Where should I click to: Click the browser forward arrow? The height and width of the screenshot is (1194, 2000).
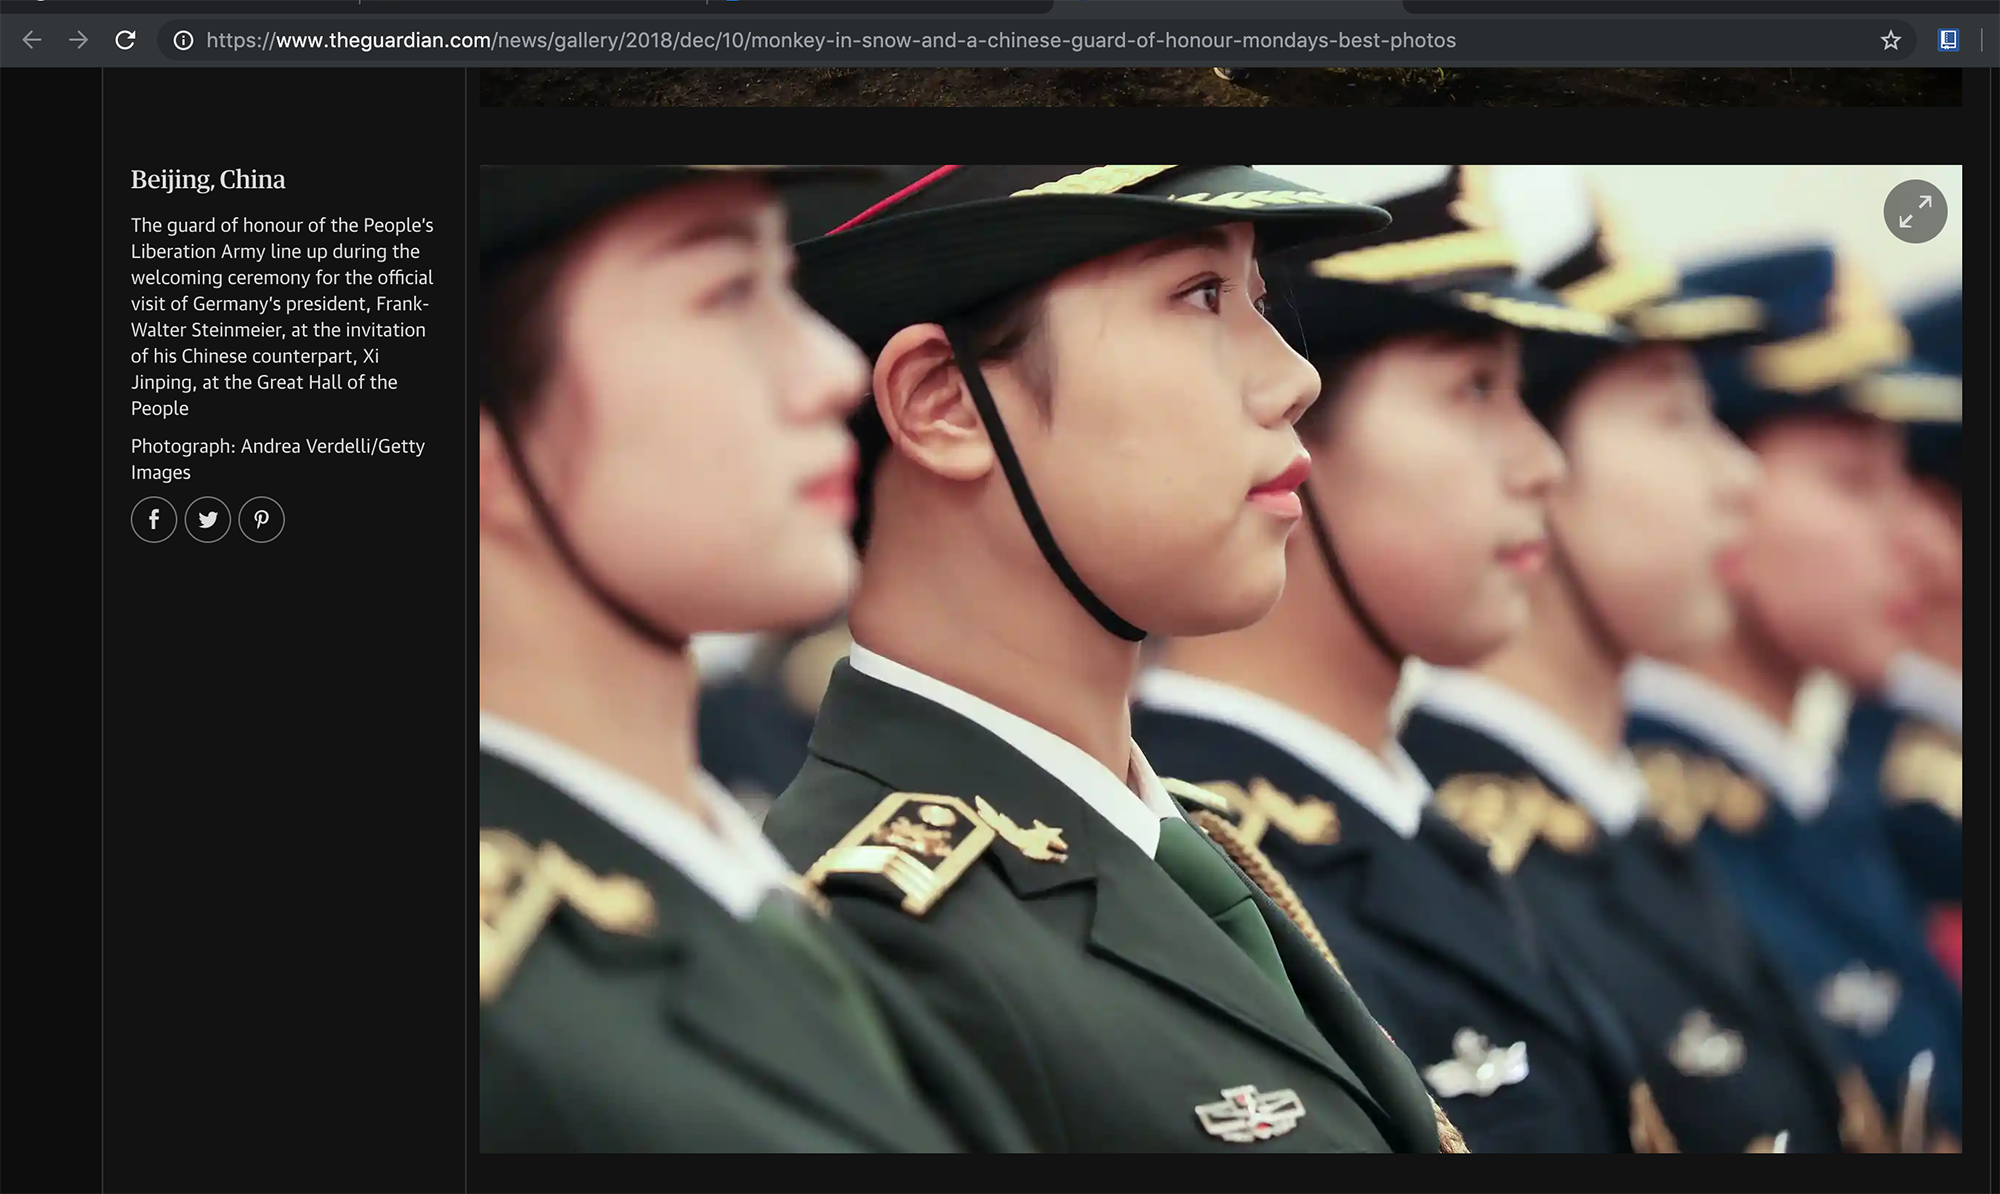(78, 40)
